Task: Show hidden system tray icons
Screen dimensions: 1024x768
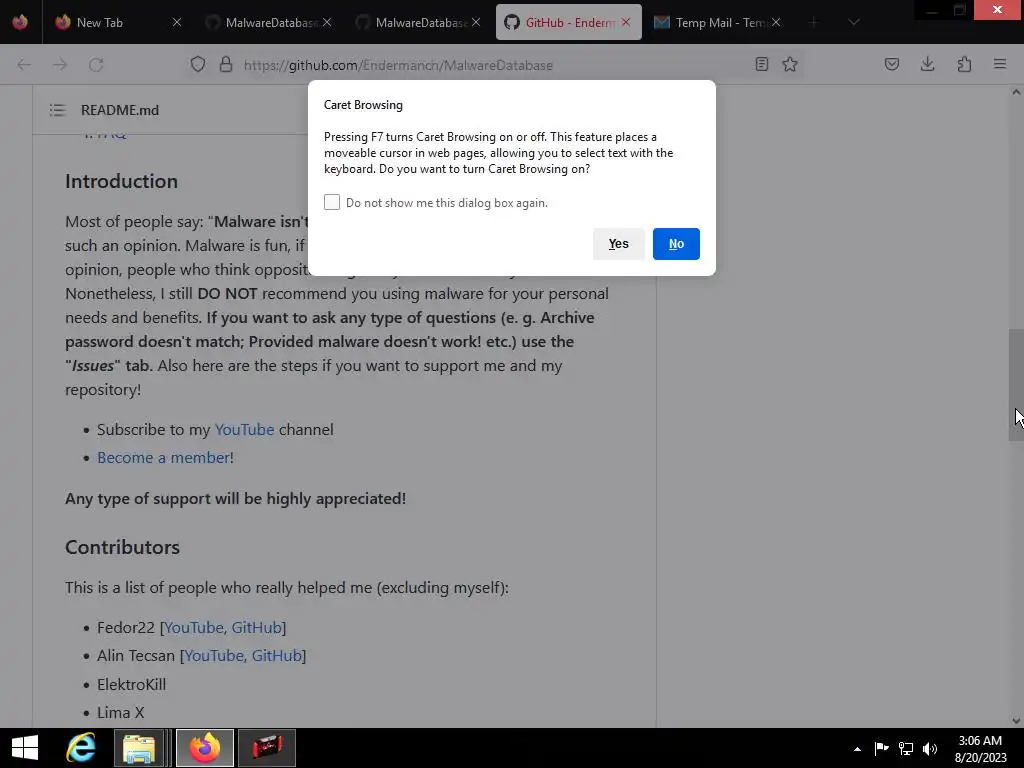Action: point(857,749)
